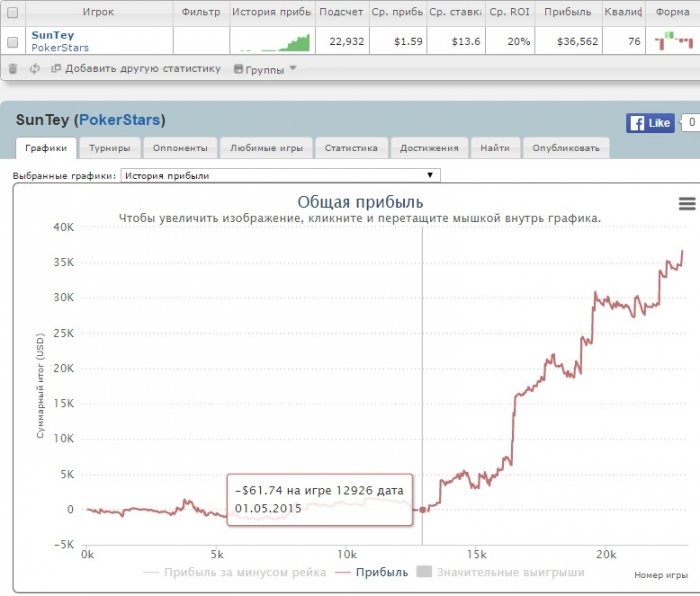This screenshot has width=700, height=596.
Task: Click the Добавить другую статистику link
Action: pos(136,69)
